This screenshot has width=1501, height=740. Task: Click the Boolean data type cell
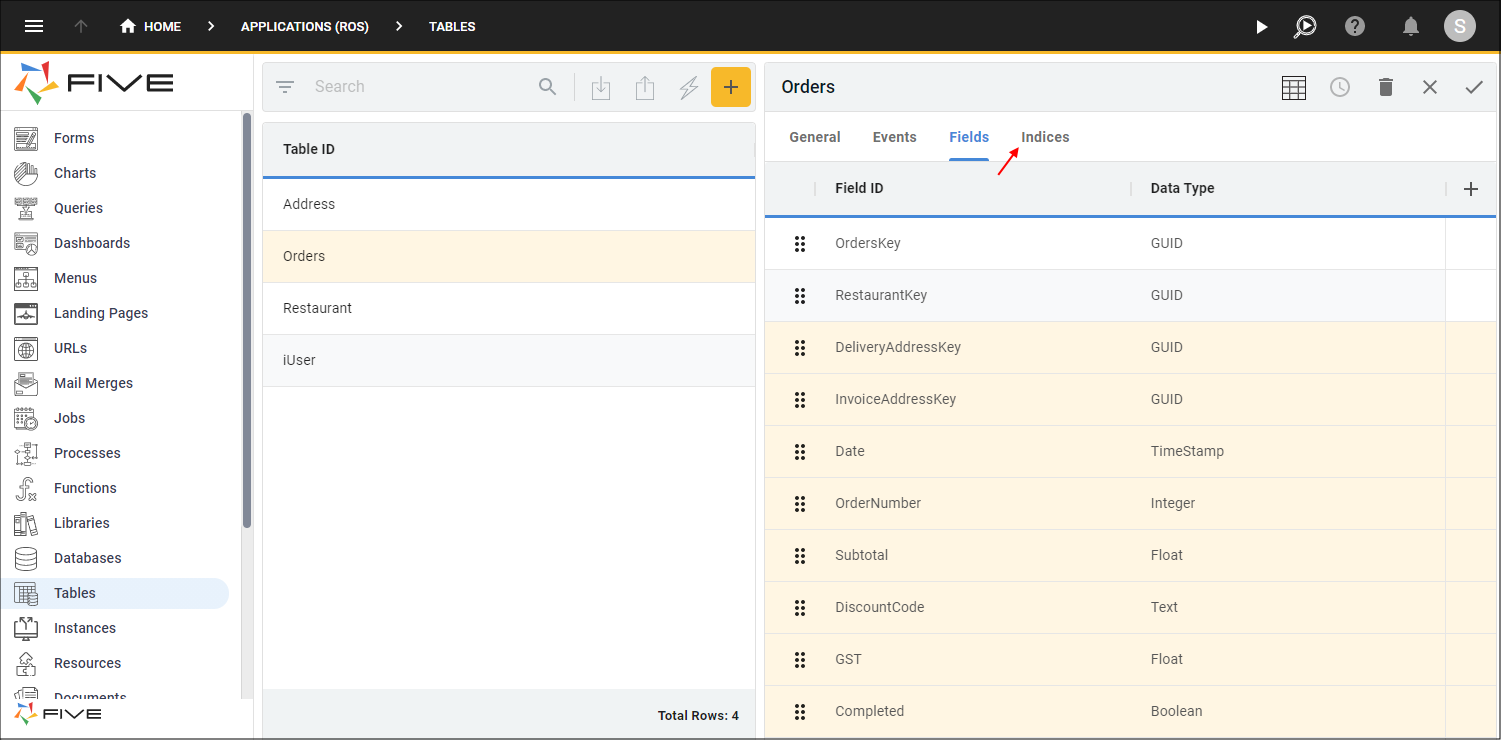1176,711
